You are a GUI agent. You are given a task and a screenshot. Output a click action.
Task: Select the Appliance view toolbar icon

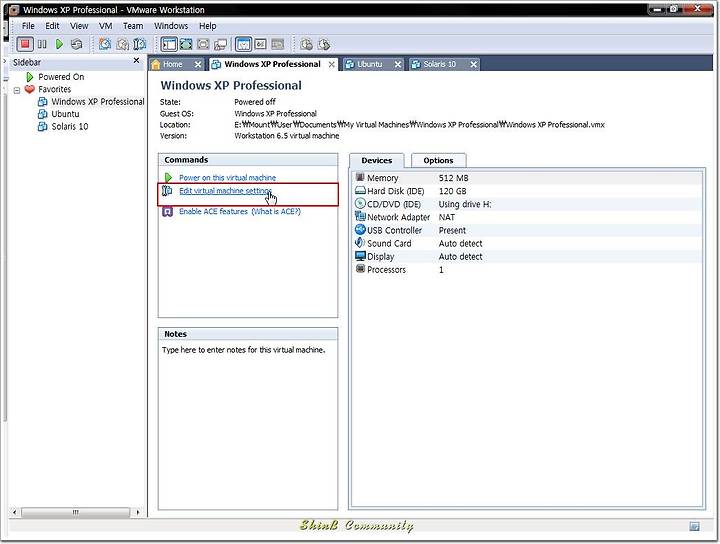coord(260,44)
